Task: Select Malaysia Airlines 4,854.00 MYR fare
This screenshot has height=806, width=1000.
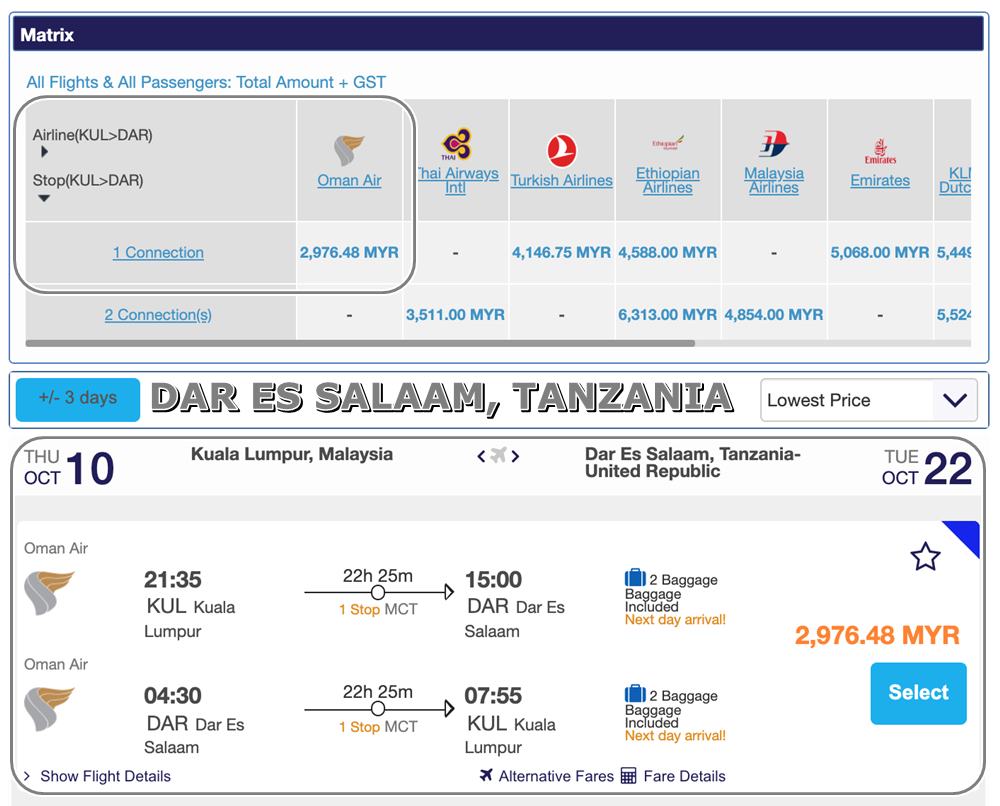Action: click(x=774, y=315)
